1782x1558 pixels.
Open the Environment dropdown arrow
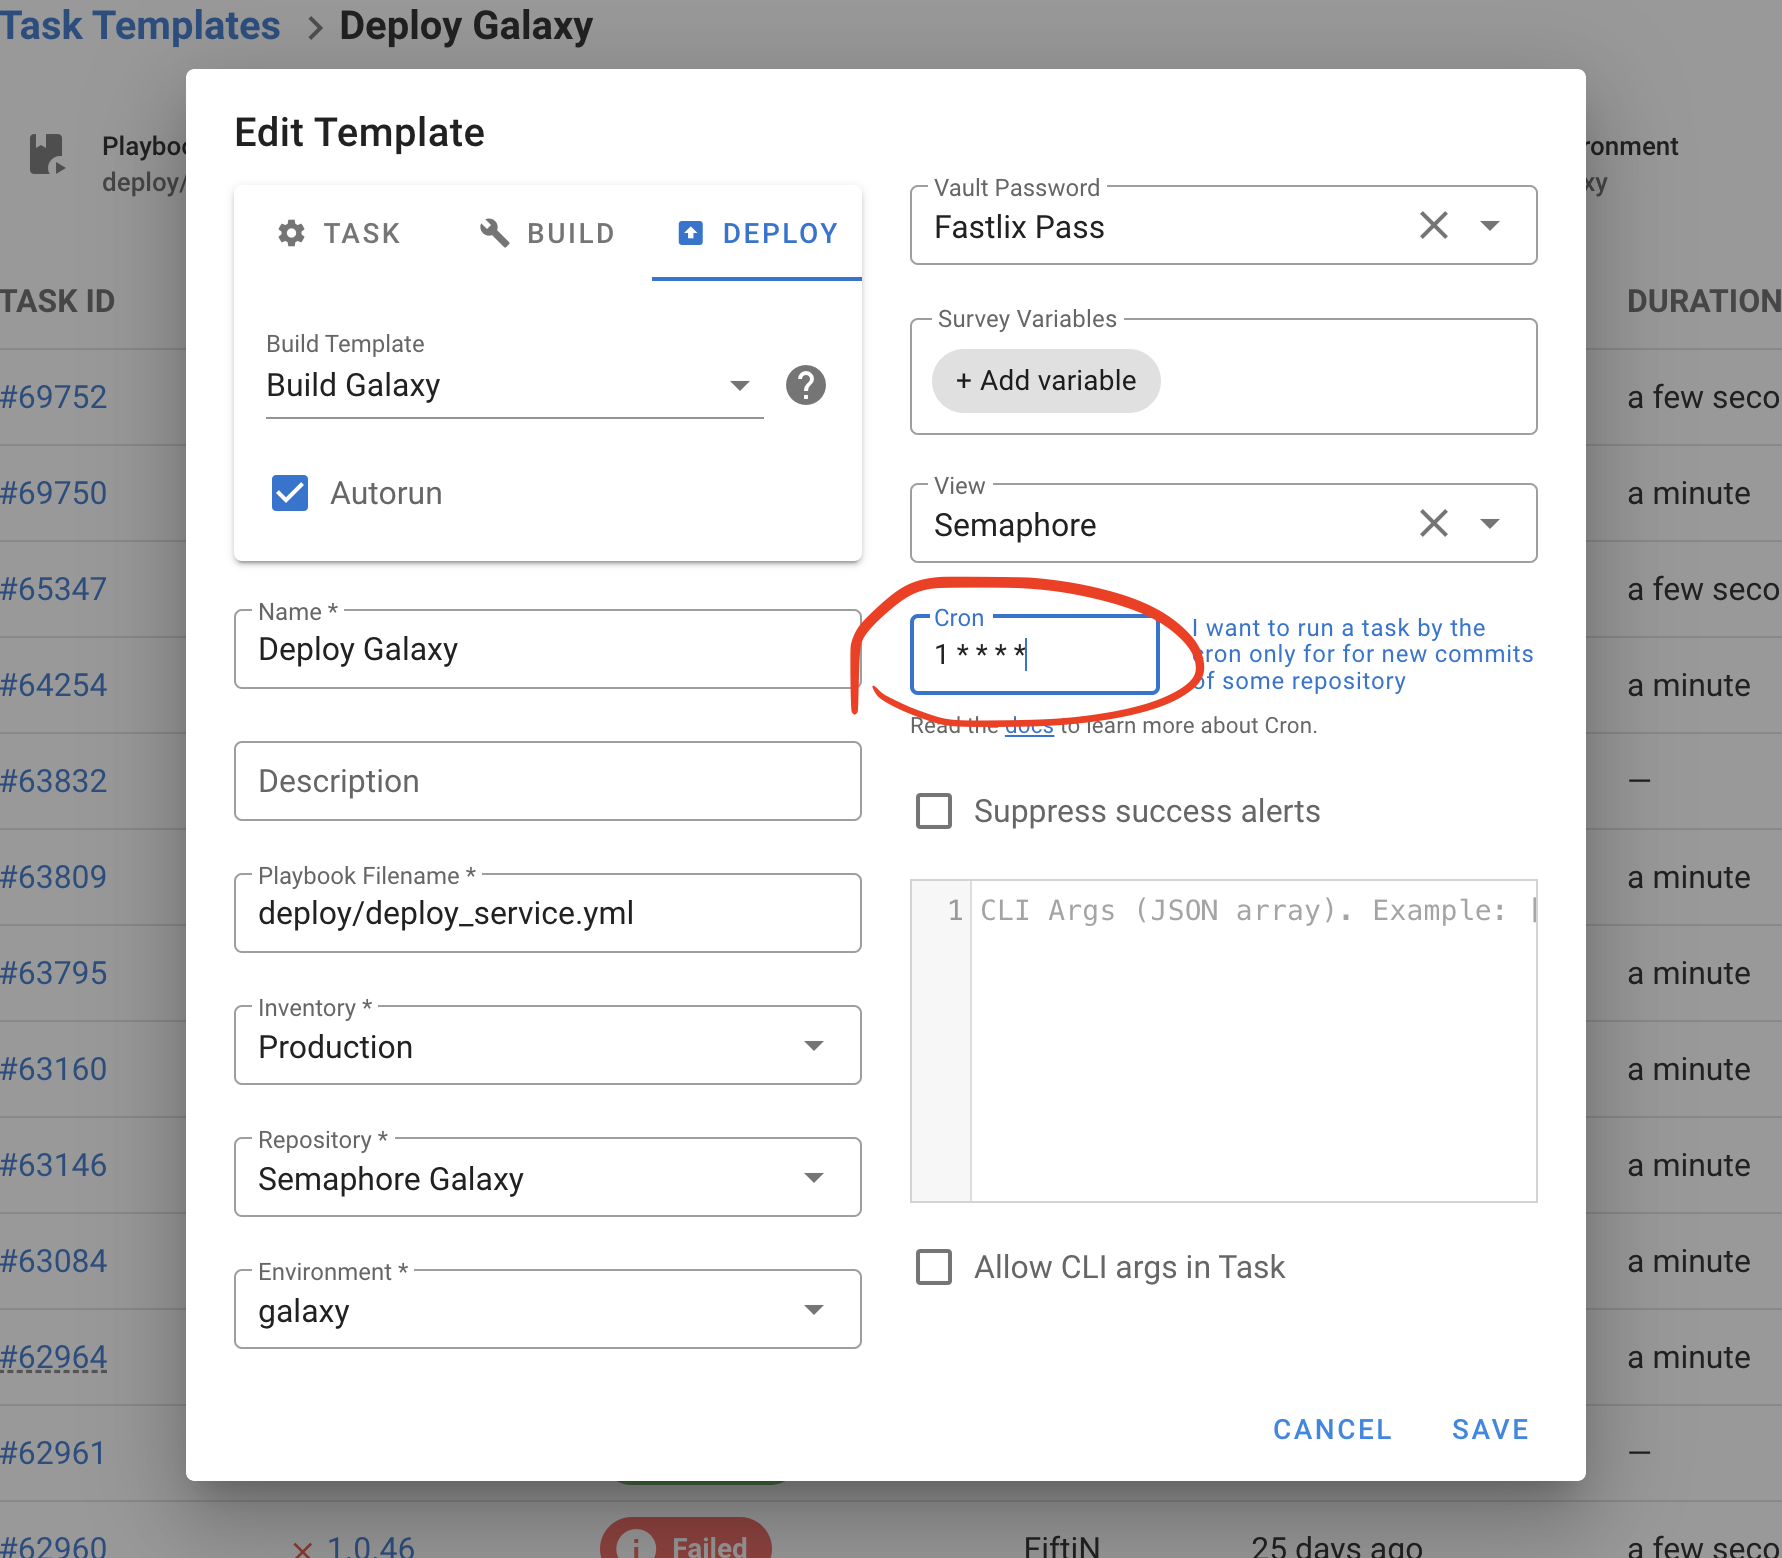[x=814, y=1310]
